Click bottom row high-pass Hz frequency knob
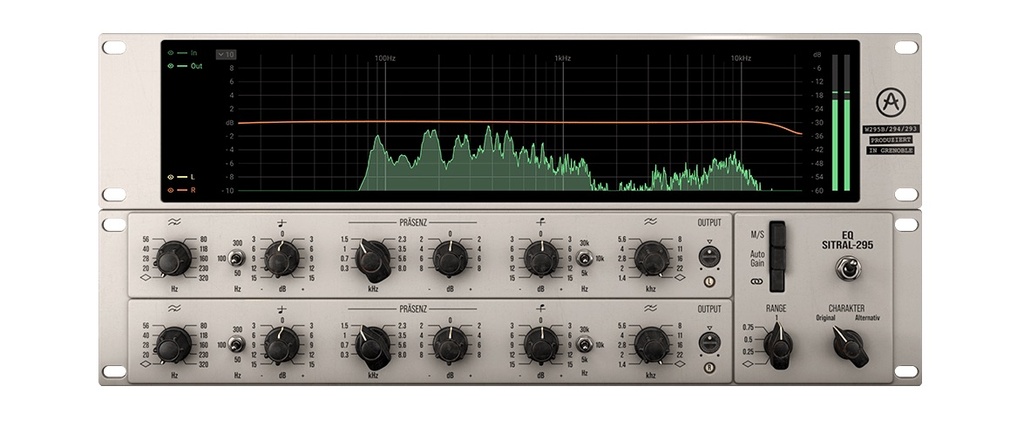The width and height of the screenshot is (1024, 427). tap(174, 345)
